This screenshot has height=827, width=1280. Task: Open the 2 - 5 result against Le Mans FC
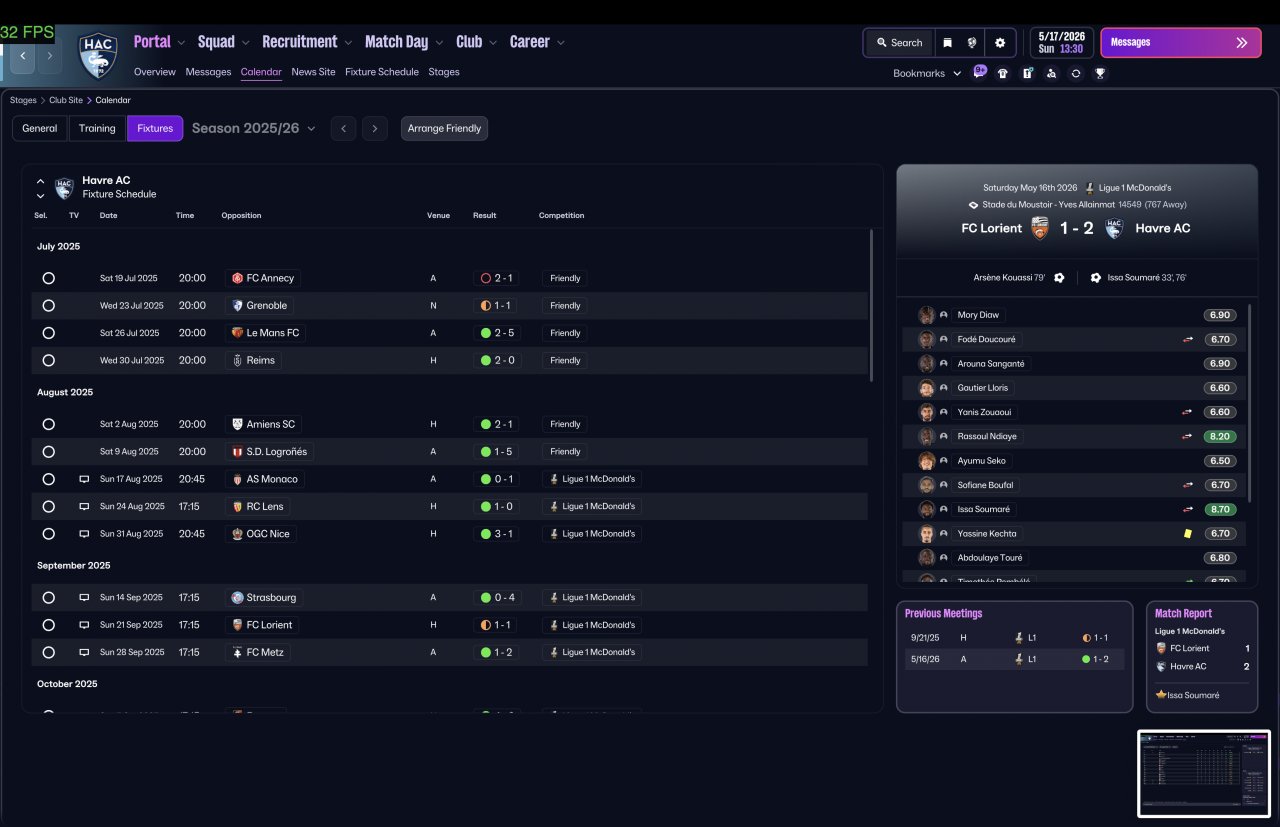pos(497,333)
